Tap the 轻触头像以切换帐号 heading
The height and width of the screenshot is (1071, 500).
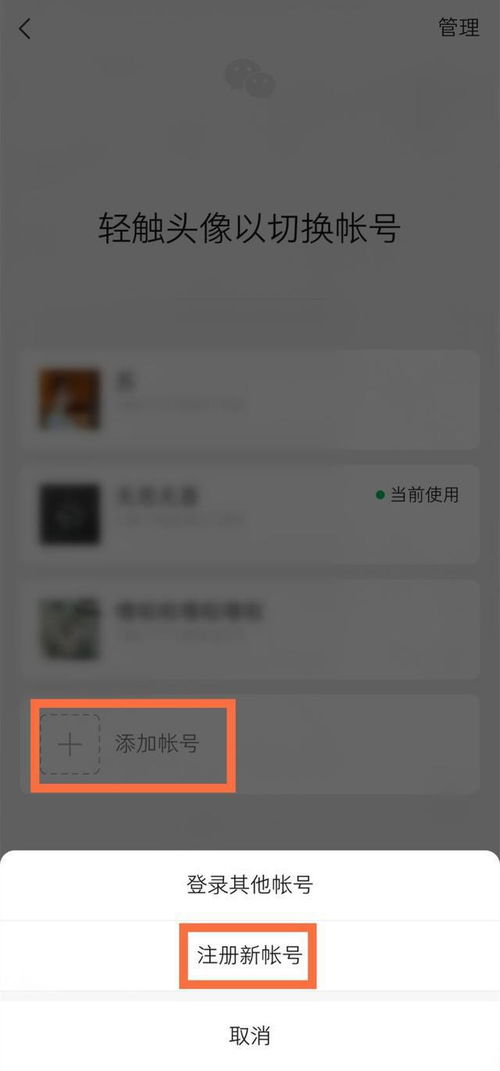click(x=249, y=228)
